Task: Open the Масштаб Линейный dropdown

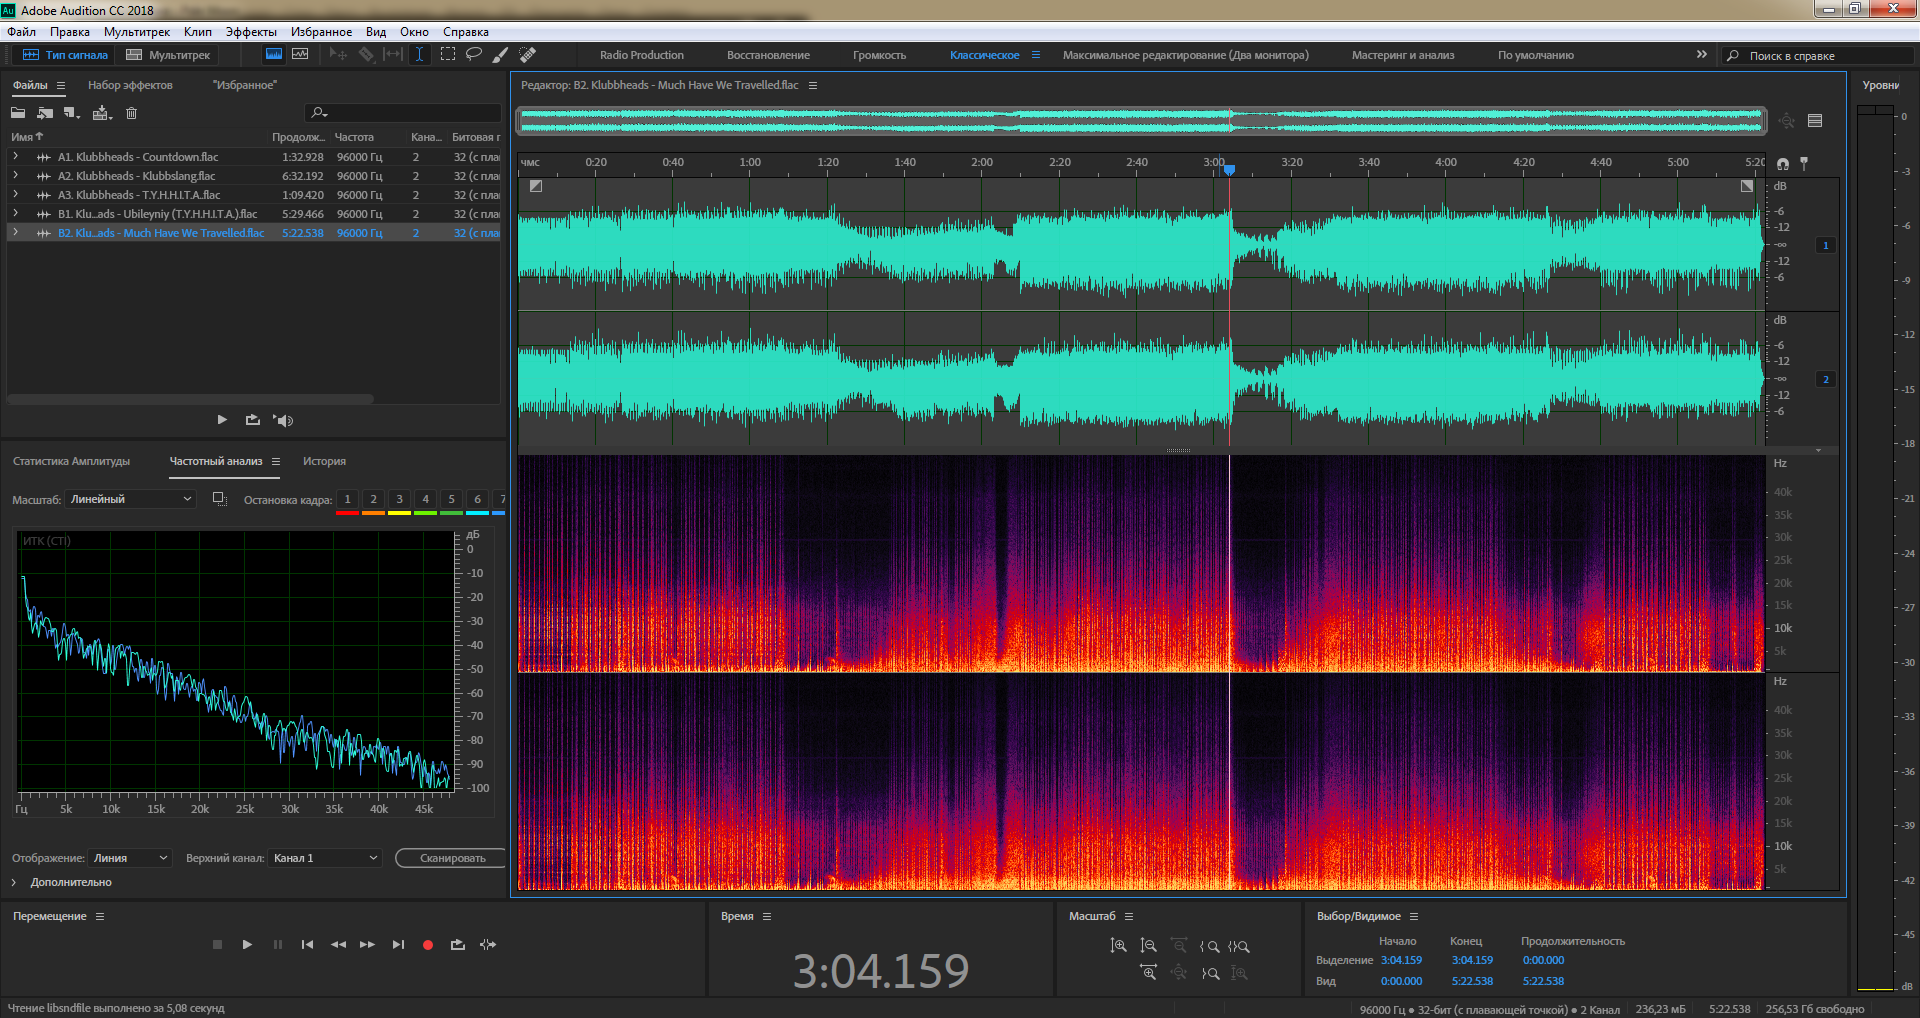Action: (130, 499)
